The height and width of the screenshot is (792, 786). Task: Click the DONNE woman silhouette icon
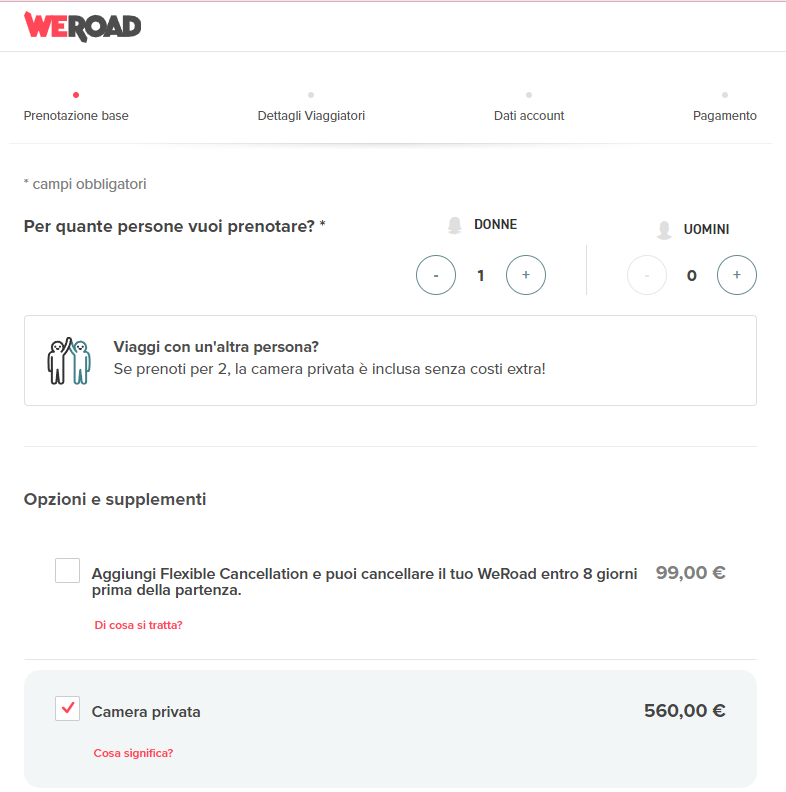[x=455, y=225]
